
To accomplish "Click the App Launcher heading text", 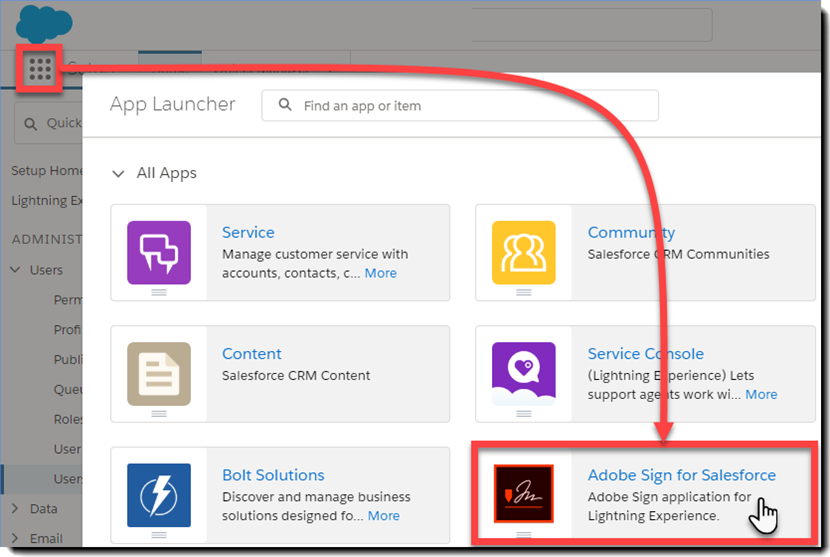I will pos(173,104).
